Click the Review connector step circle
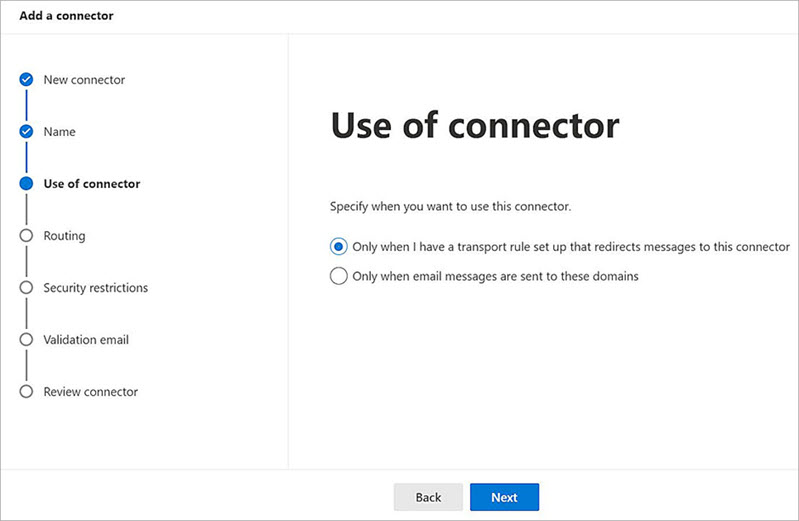This screenshot has width=799, height=521. [26, 392]
